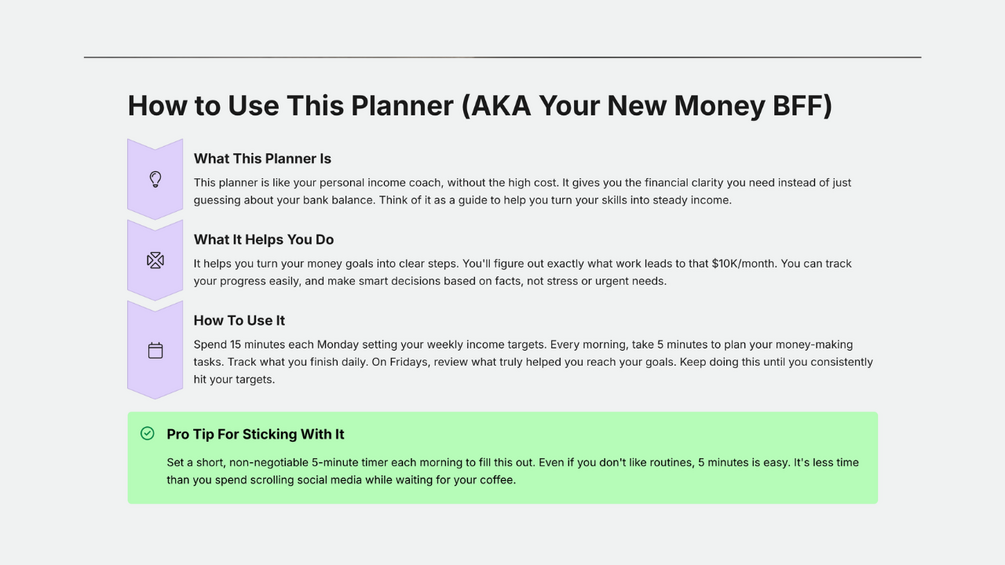Select the crossed envelope icon
Image resolution: width=1005 pixels, height=565 pixels.
click(x=155, y=260)
